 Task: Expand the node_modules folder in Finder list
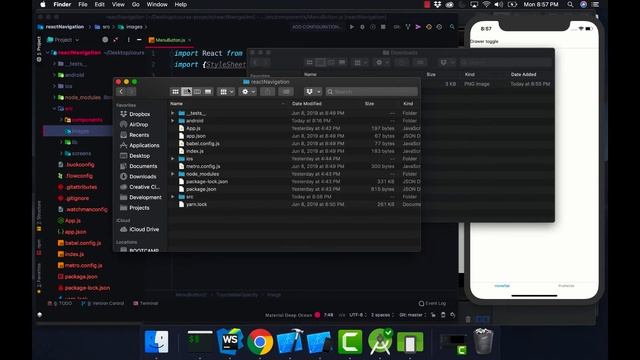173,174
